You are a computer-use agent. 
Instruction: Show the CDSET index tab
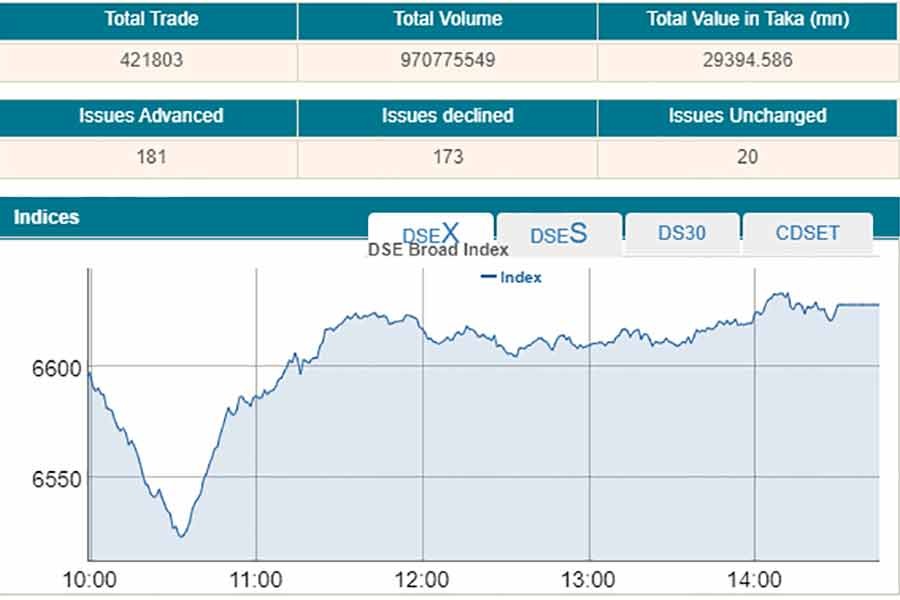[807, 233]
